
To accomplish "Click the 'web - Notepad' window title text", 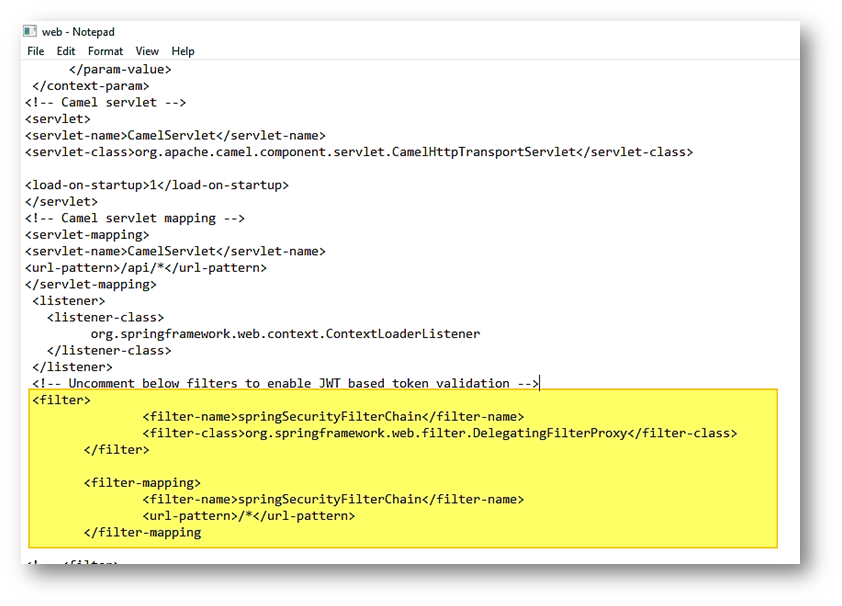I will 78,32.
